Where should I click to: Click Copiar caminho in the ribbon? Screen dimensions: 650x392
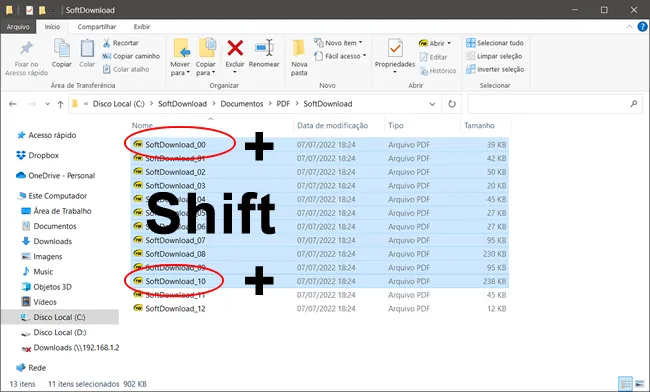(x=131, y=56)
